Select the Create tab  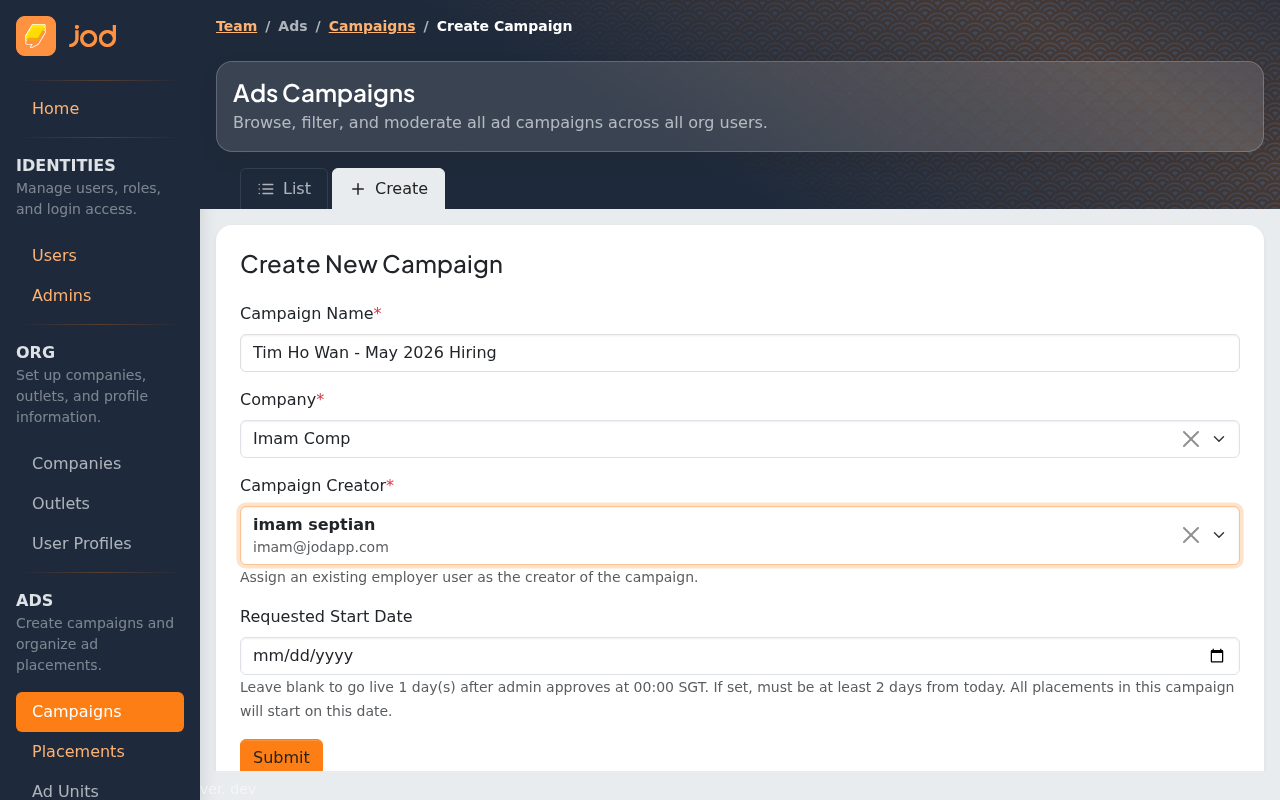(x=388, y=188)
